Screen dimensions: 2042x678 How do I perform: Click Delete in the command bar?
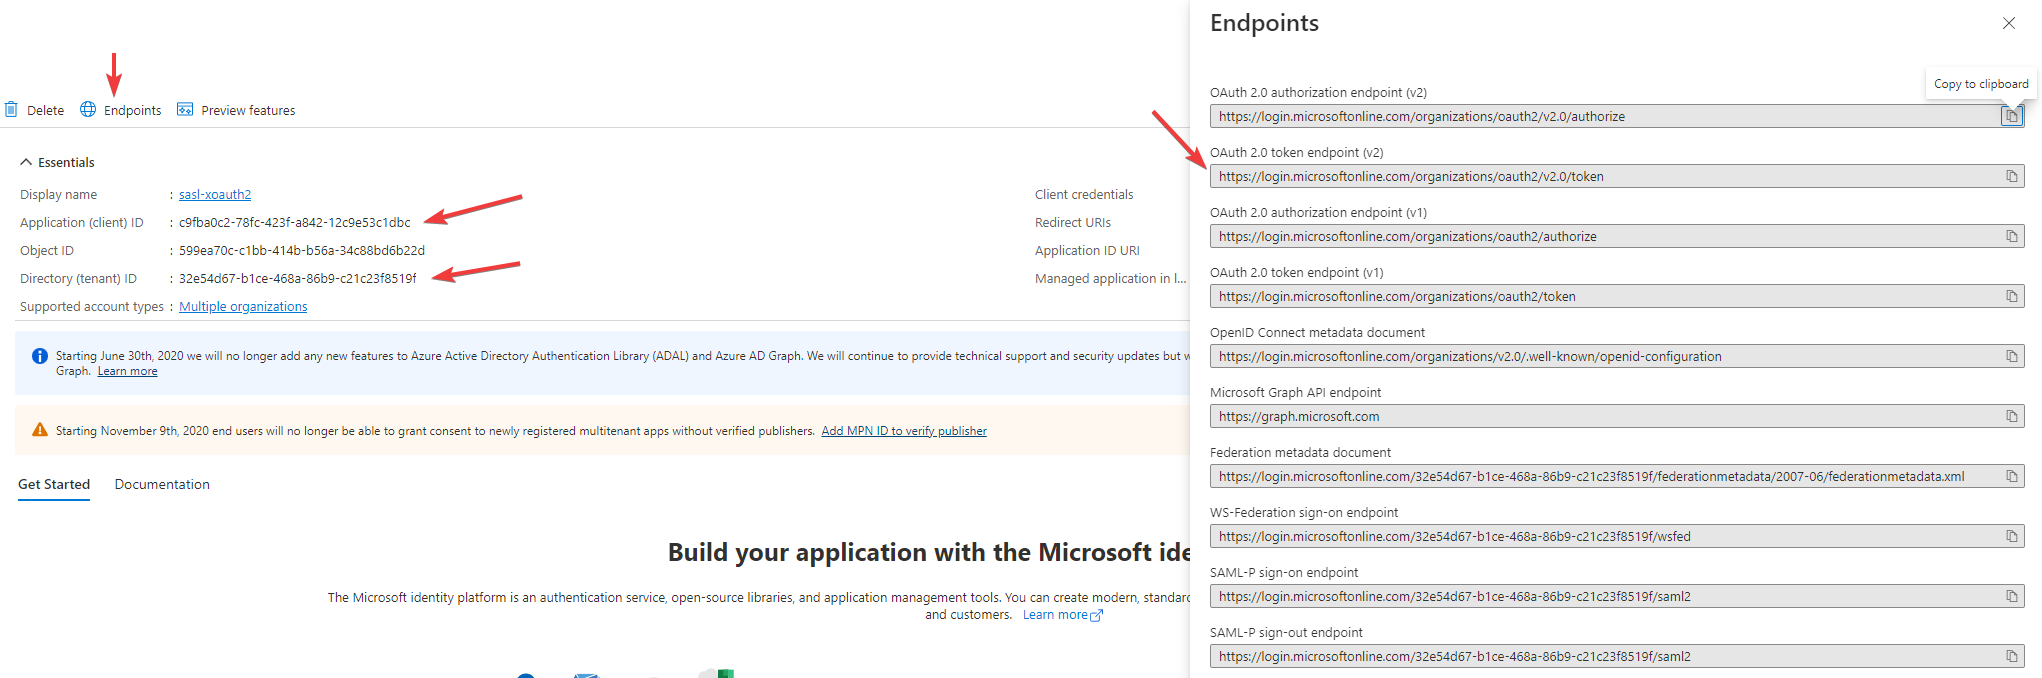[x=35, y=110]
